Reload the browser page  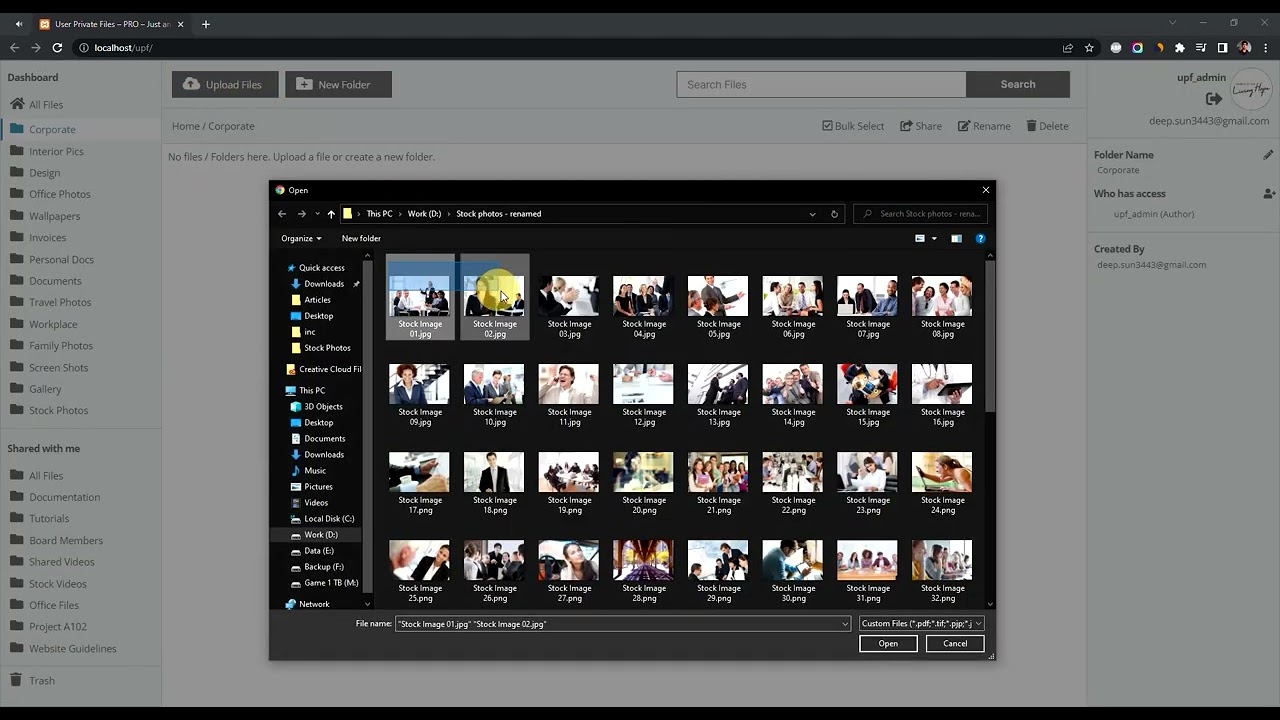(x=57, y=48)
